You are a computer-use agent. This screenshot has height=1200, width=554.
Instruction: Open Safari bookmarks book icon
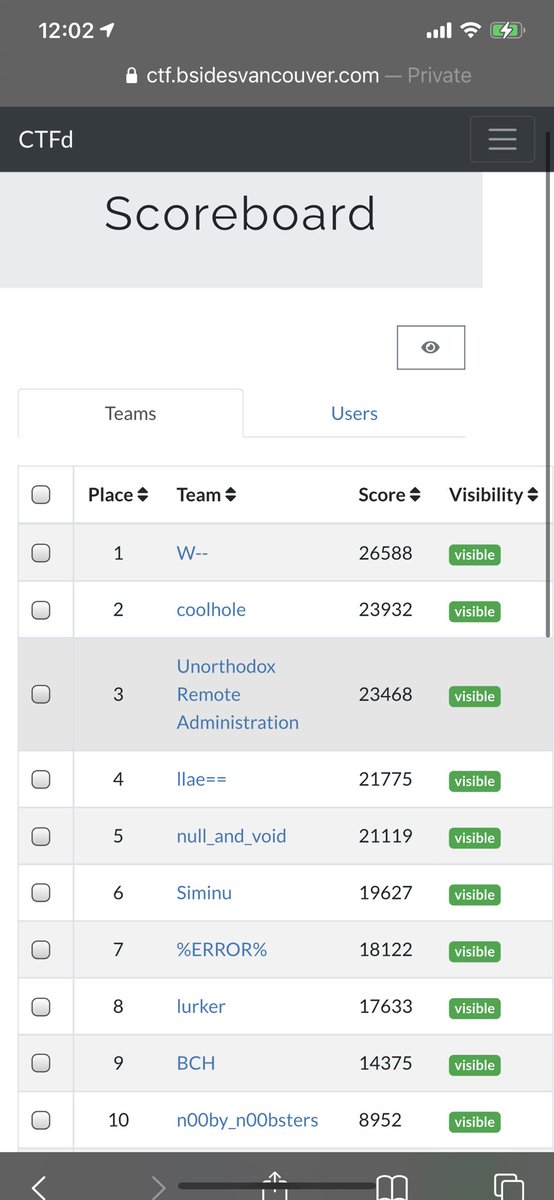coord(392,1187)
